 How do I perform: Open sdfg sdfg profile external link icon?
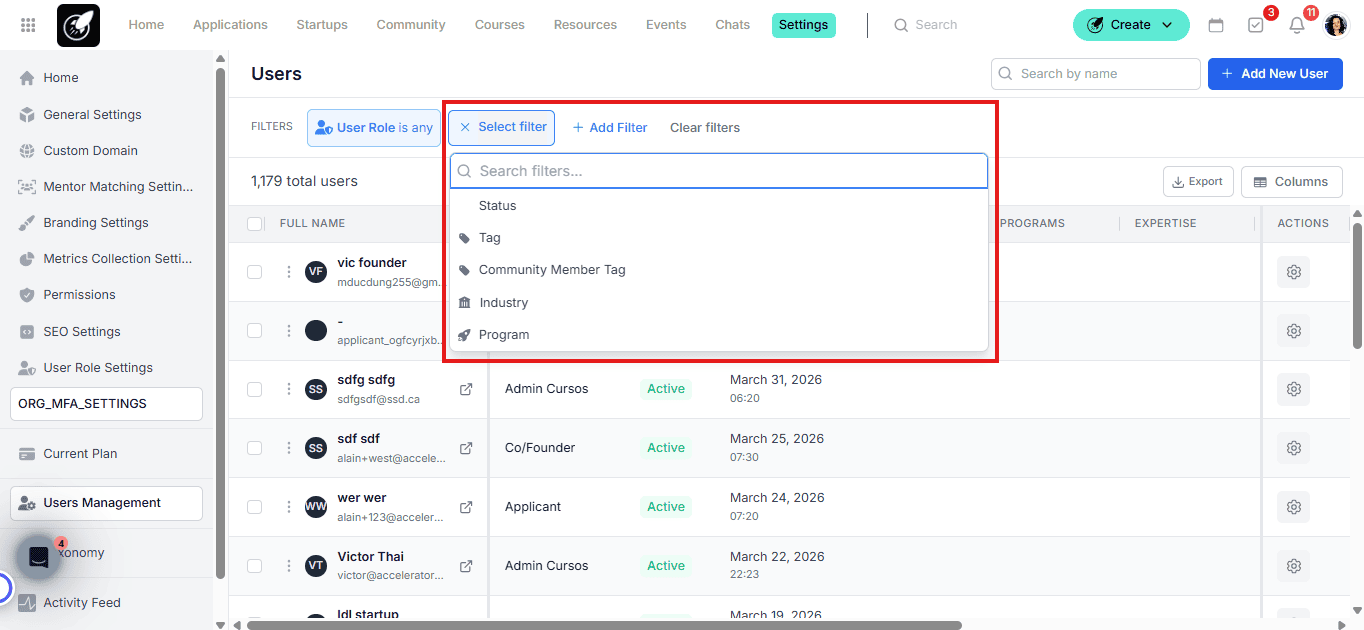(466, 389)
